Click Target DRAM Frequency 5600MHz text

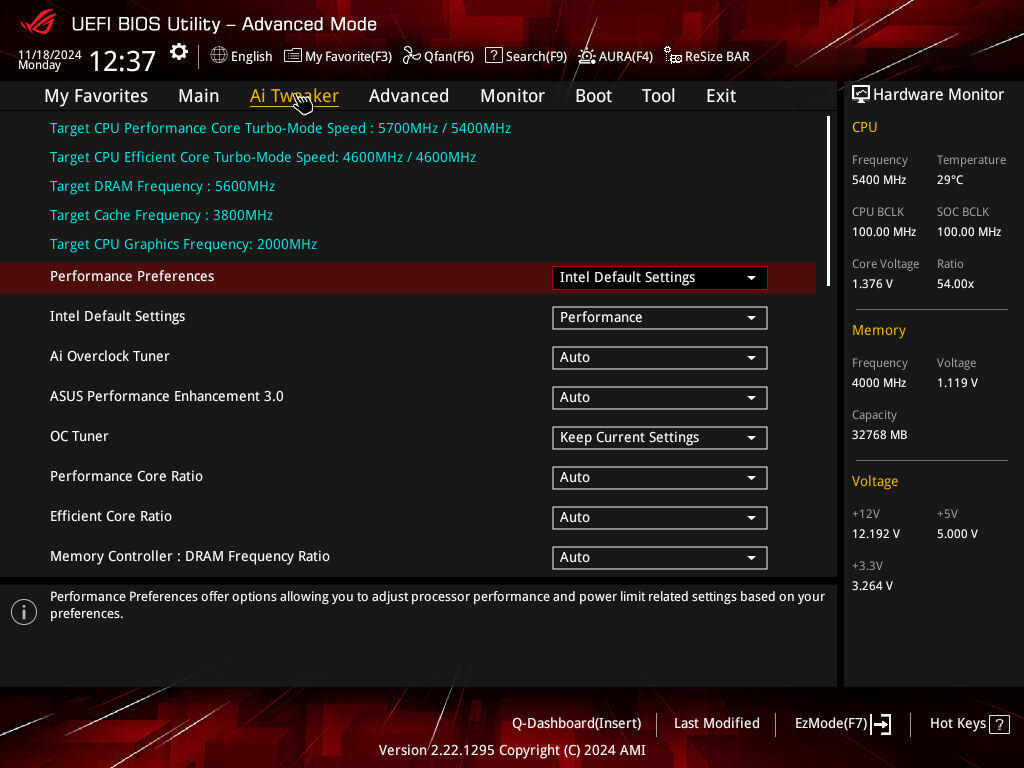point(163,186)
